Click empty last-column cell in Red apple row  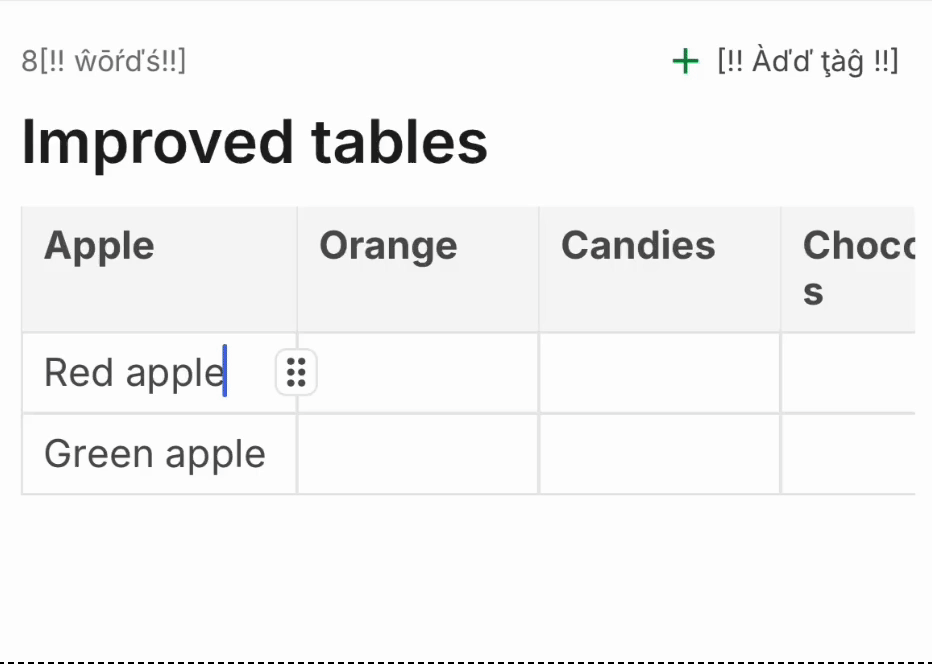pos(848,373)
